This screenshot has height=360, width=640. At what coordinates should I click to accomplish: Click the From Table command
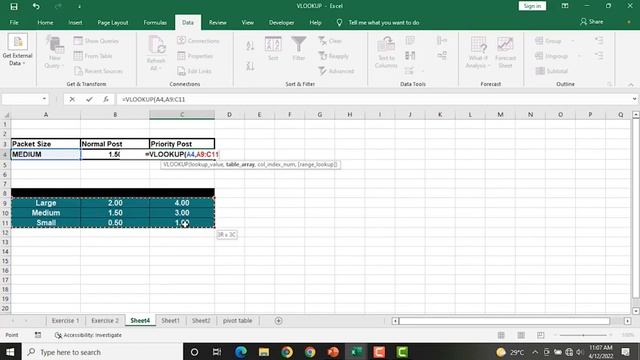93,56
